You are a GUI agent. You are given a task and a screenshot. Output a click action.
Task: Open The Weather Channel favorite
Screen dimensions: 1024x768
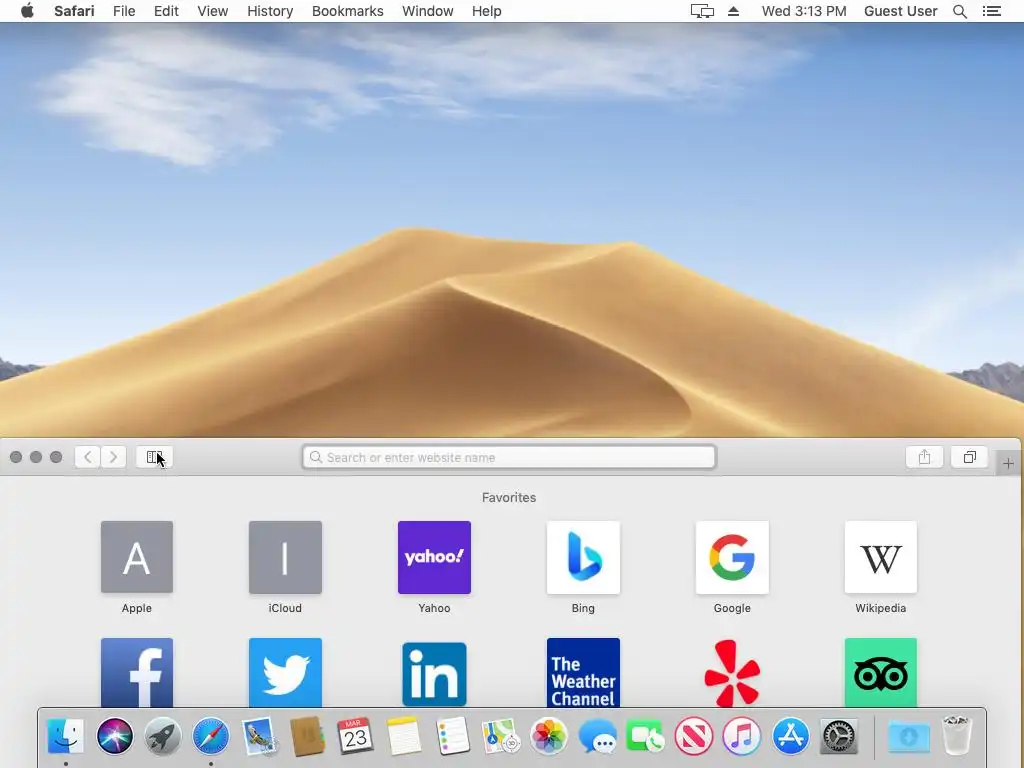pos(583,673)
